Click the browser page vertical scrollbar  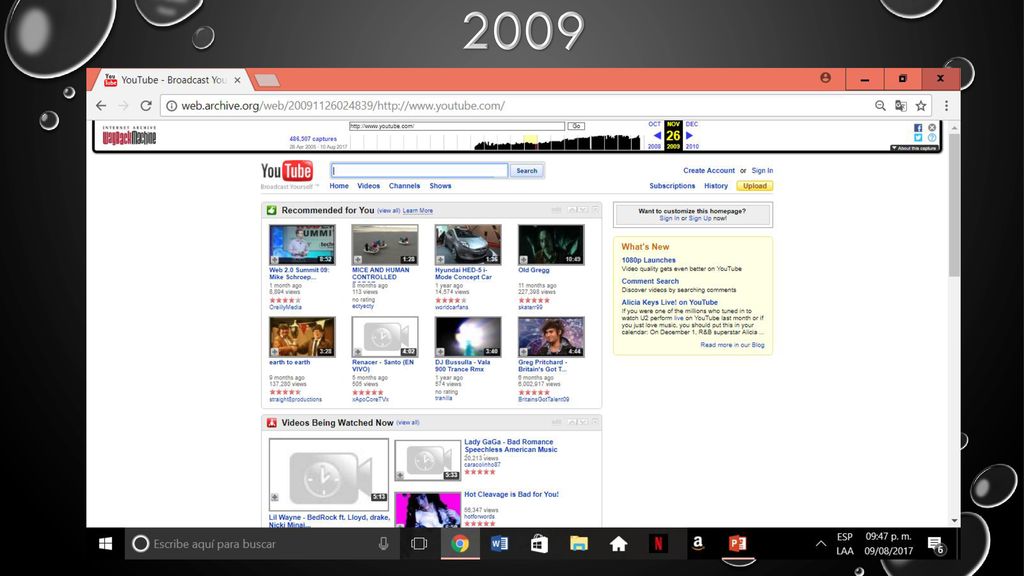point(955,206)
